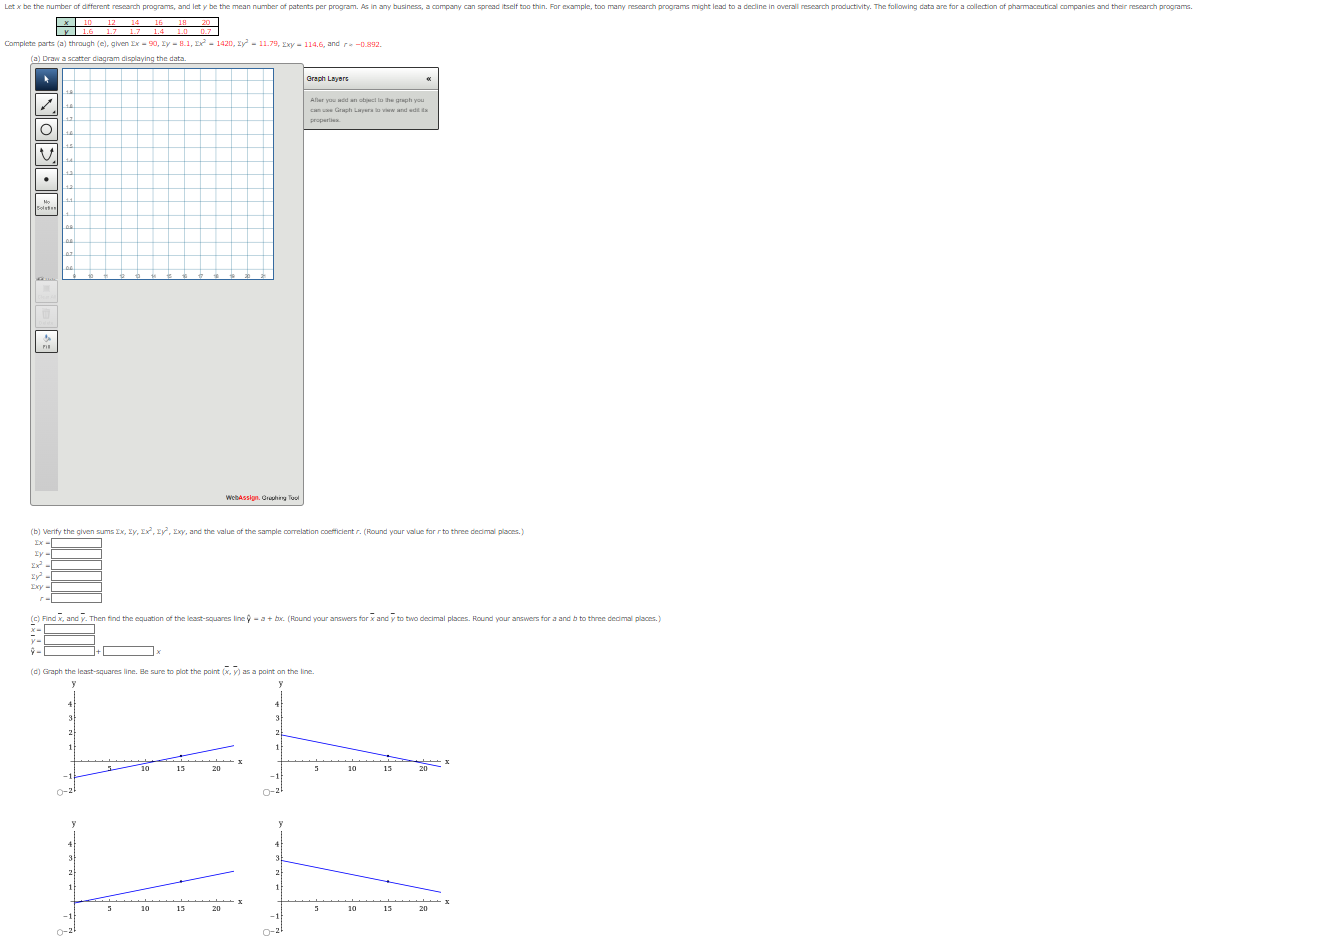Screen dimensions: 1319x949
Task: Click table cell x value 12
Action: 112,22
